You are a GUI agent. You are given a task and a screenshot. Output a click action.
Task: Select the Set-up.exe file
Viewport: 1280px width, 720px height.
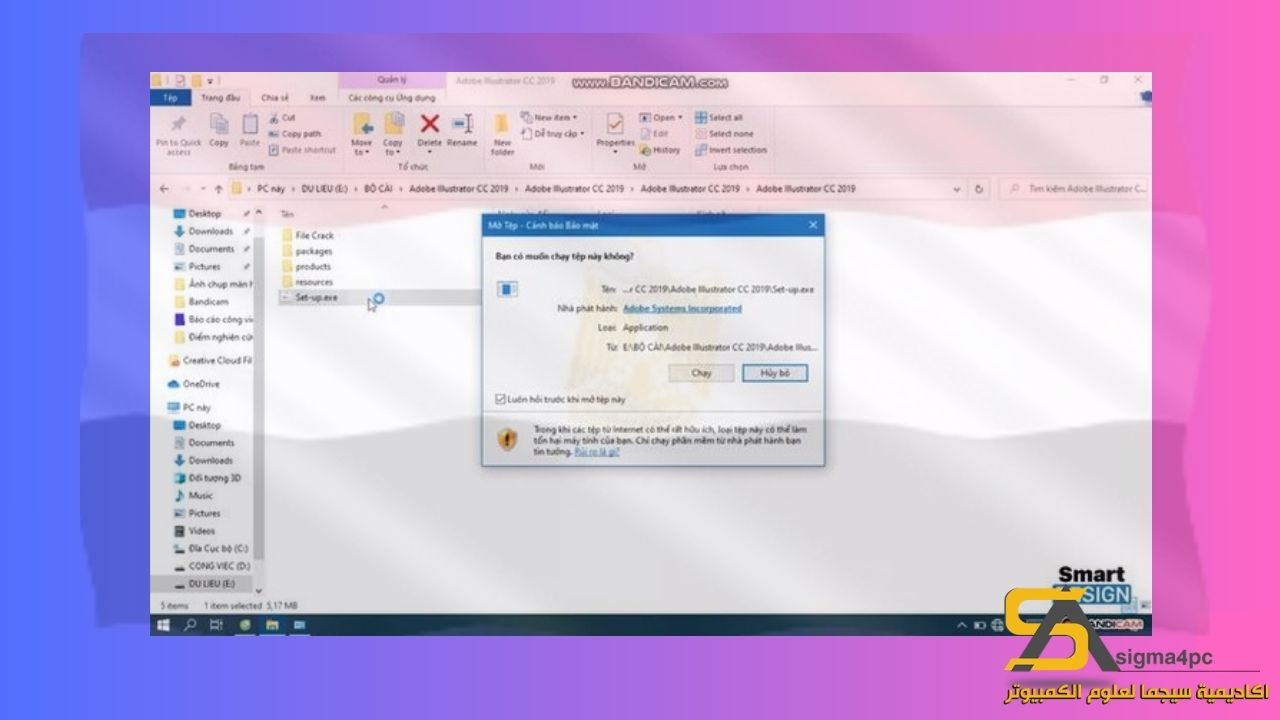309,297
